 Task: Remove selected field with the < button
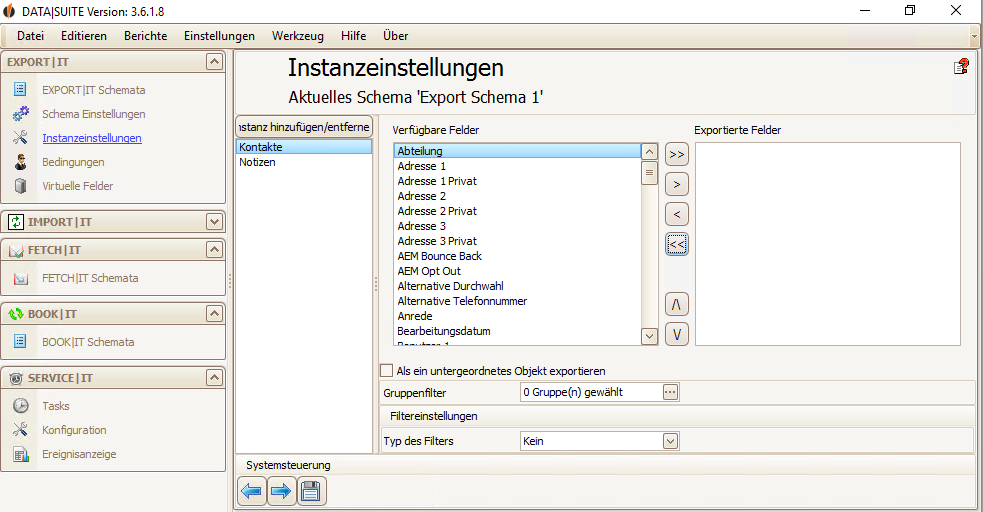(x=676, y=214)
